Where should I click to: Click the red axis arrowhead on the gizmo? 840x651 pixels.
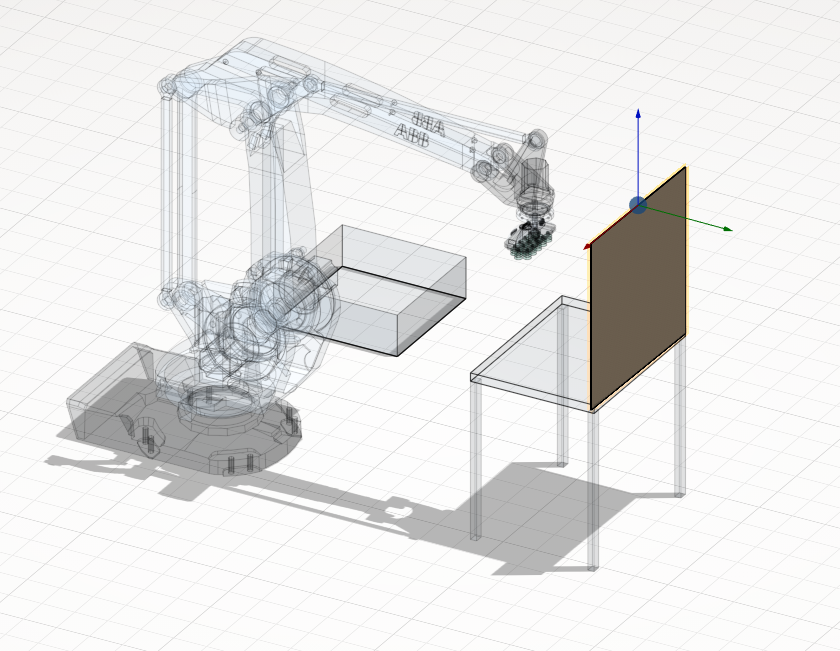coord(588,246)
